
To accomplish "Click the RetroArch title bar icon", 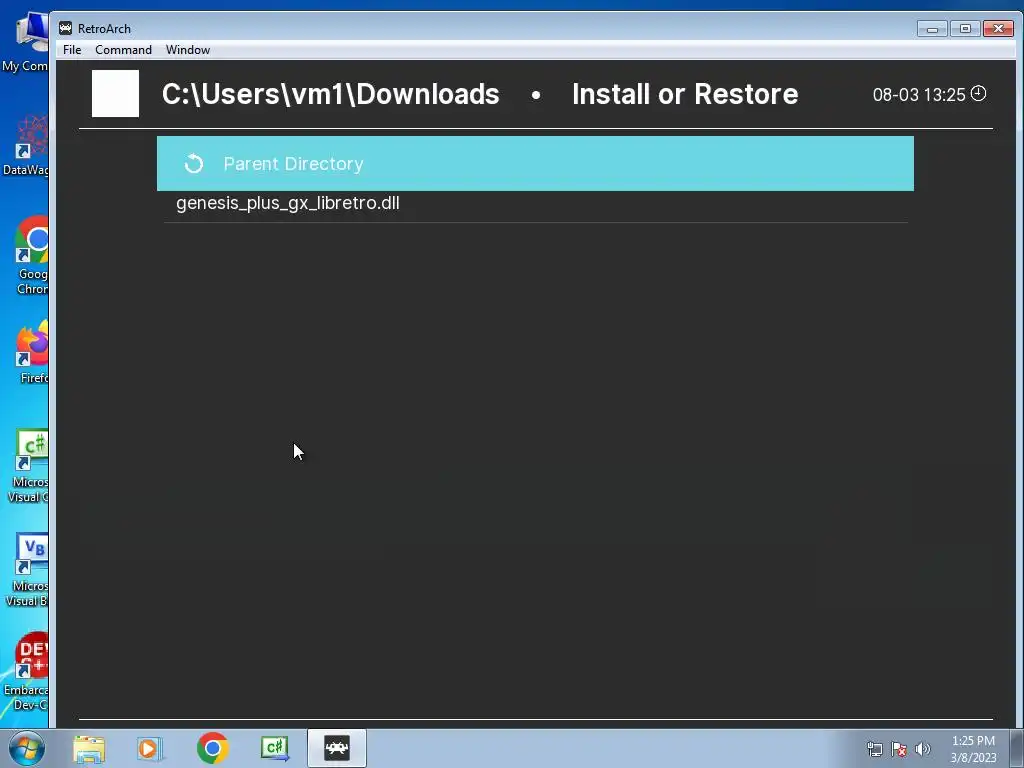I will pyautogui.click(x=65, y=28).
